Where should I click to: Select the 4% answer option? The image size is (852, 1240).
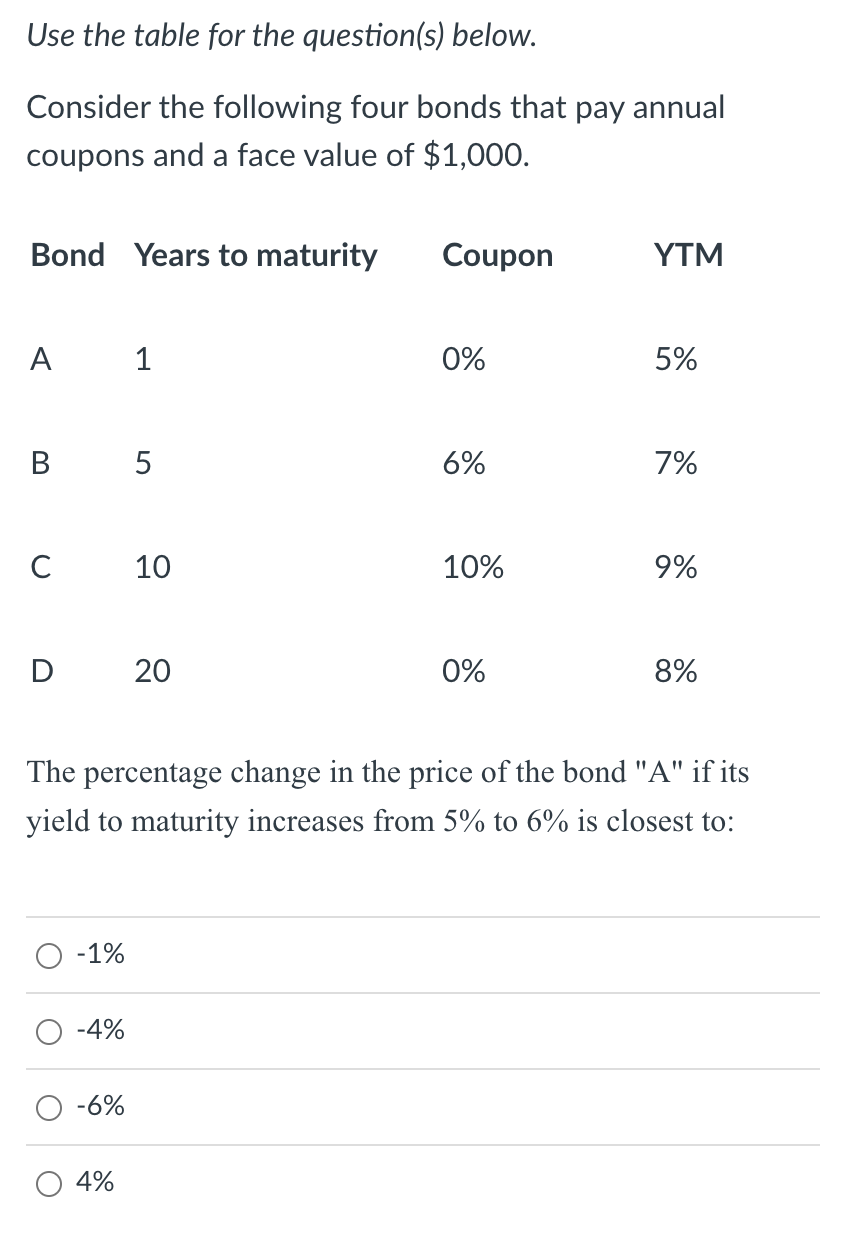tap(48, 1182)
